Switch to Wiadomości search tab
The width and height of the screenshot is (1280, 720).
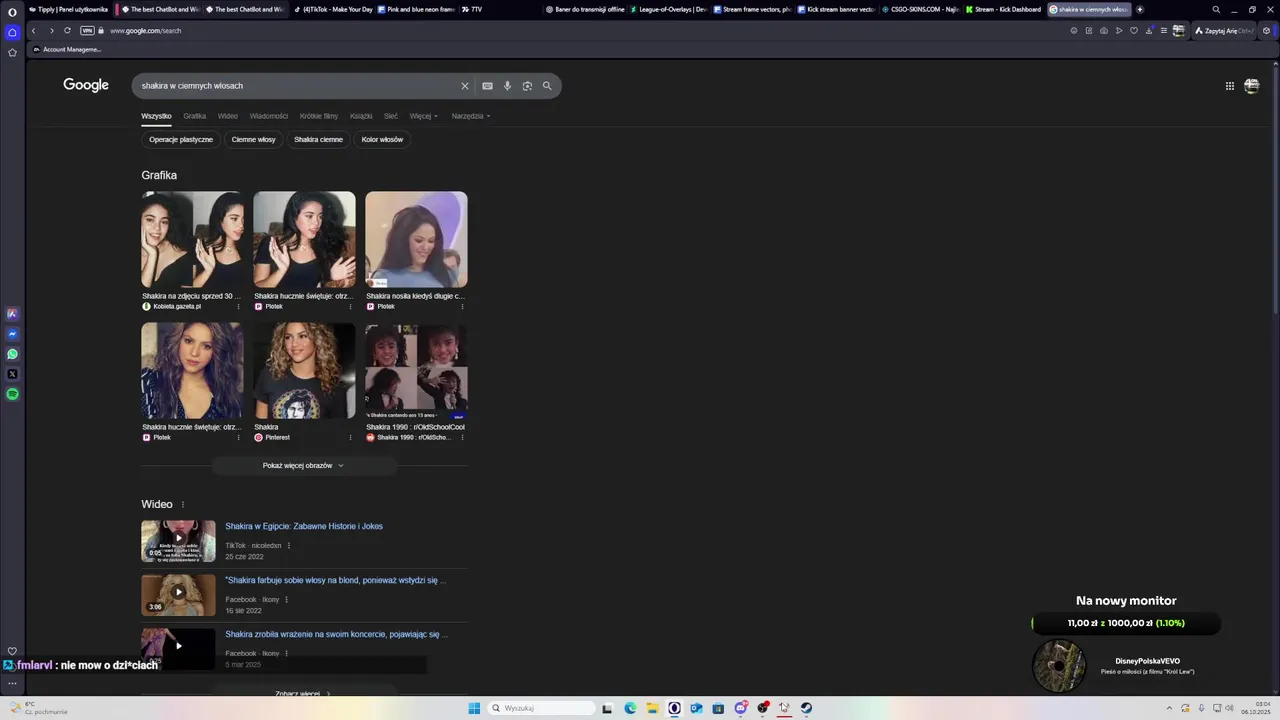269,116
